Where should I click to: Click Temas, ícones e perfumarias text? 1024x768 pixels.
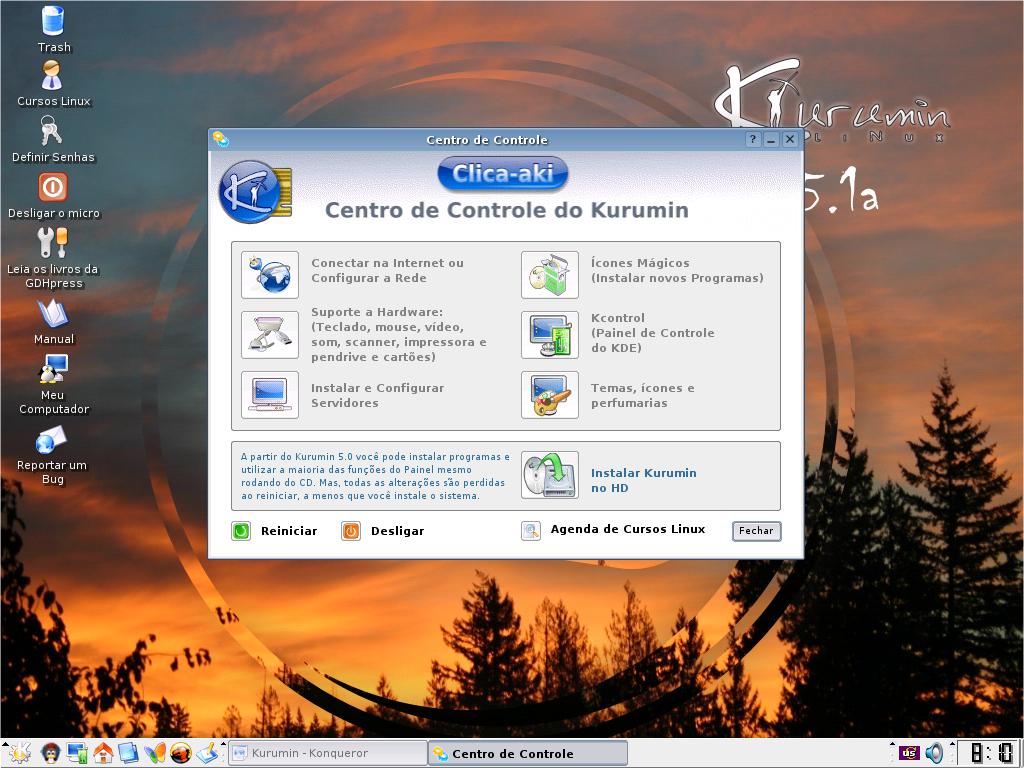point(643,395)
